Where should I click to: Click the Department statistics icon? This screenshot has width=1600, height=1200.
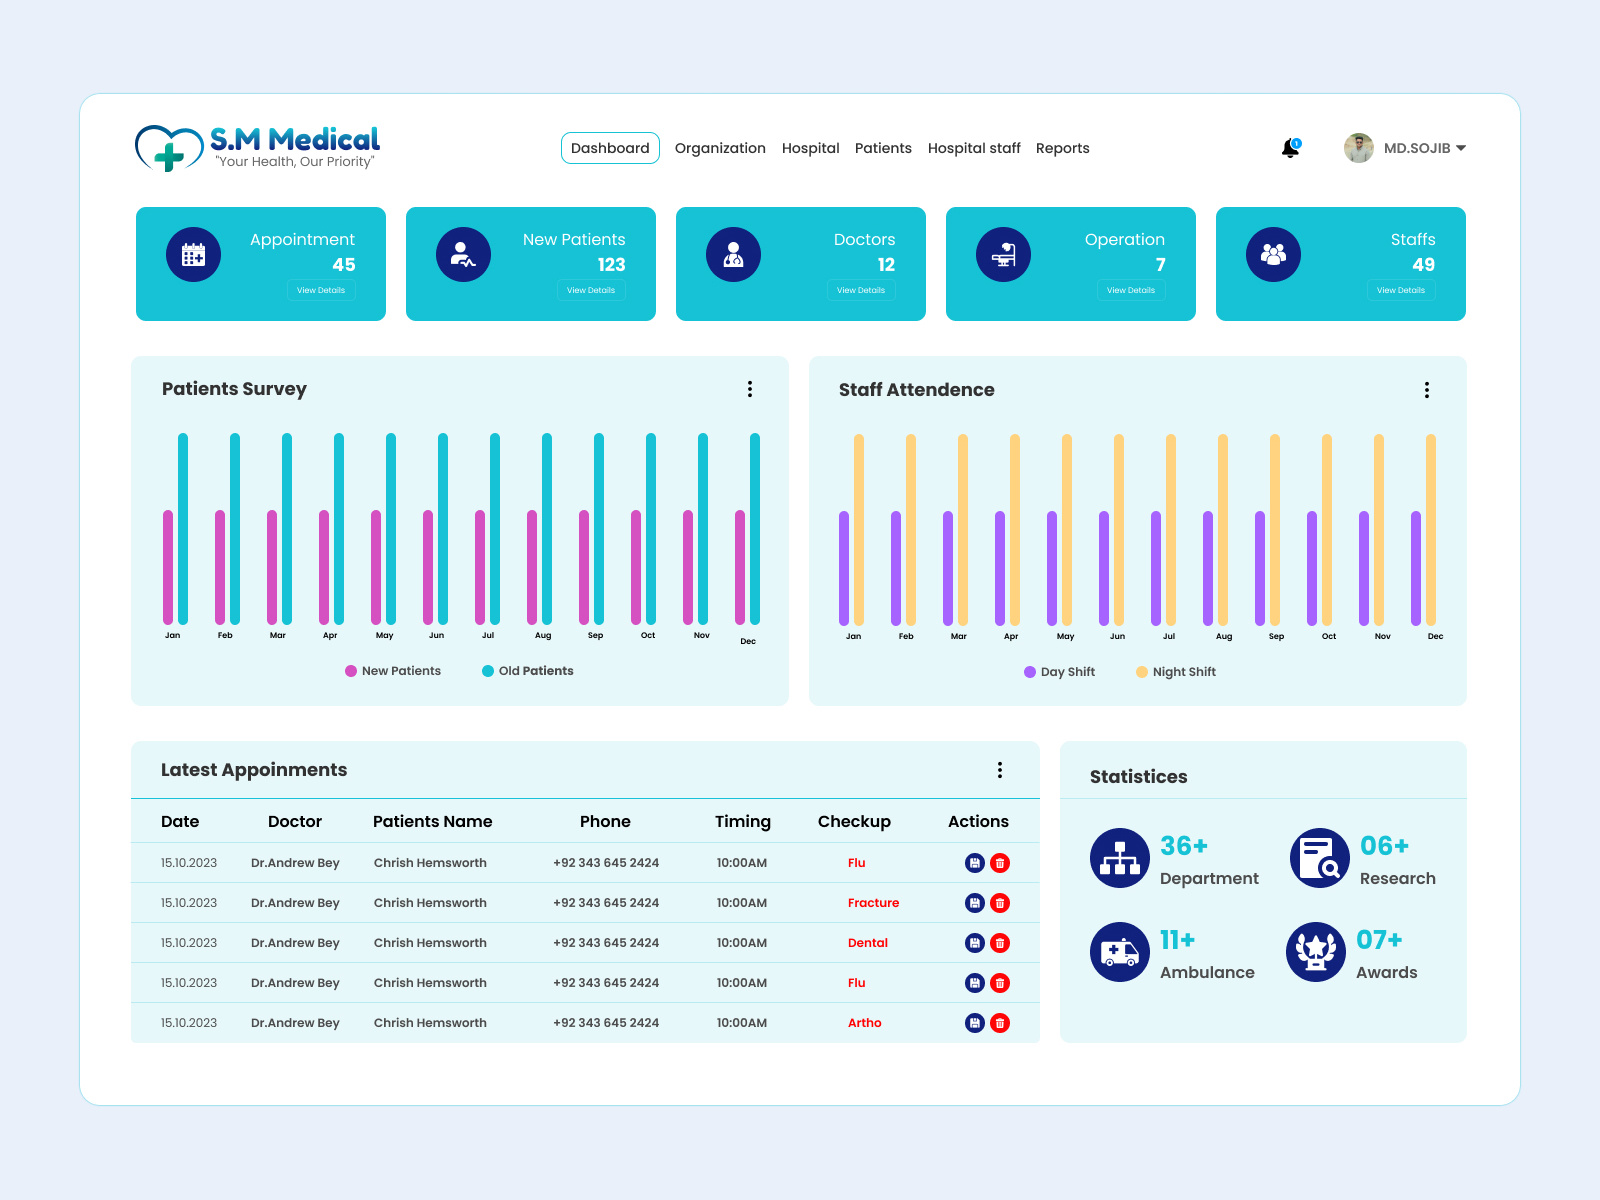point(1120,858)
